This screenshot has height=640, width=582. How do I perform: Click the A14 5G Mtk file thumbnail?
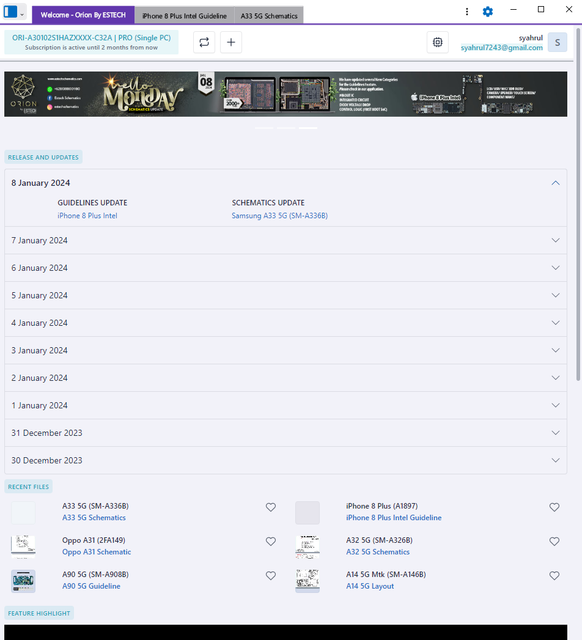(307, 581)
